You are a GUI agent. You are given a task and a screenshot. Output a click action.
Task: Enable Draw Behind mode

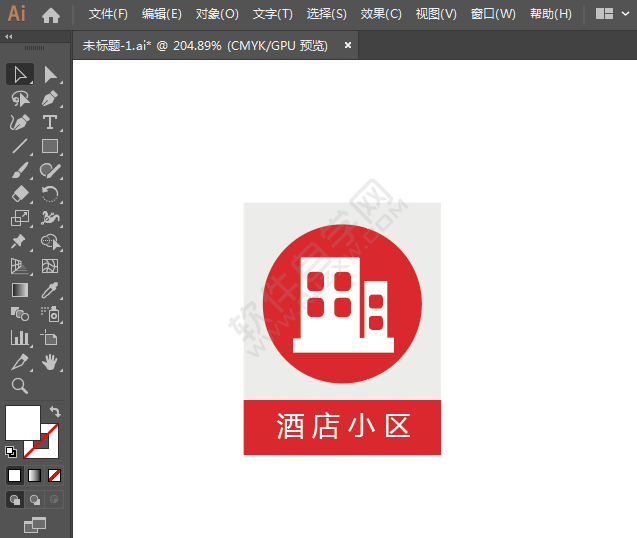pyautogui.click(x=35, y=499)
